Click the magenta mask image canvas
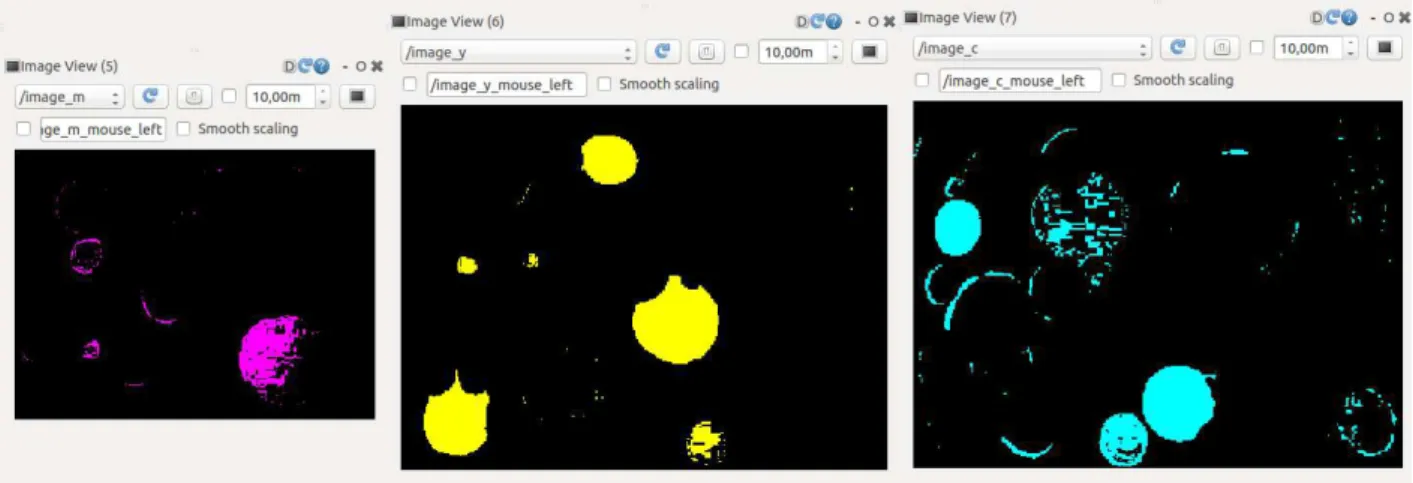This screenshot has height=483, width=1413. point(195,284)
